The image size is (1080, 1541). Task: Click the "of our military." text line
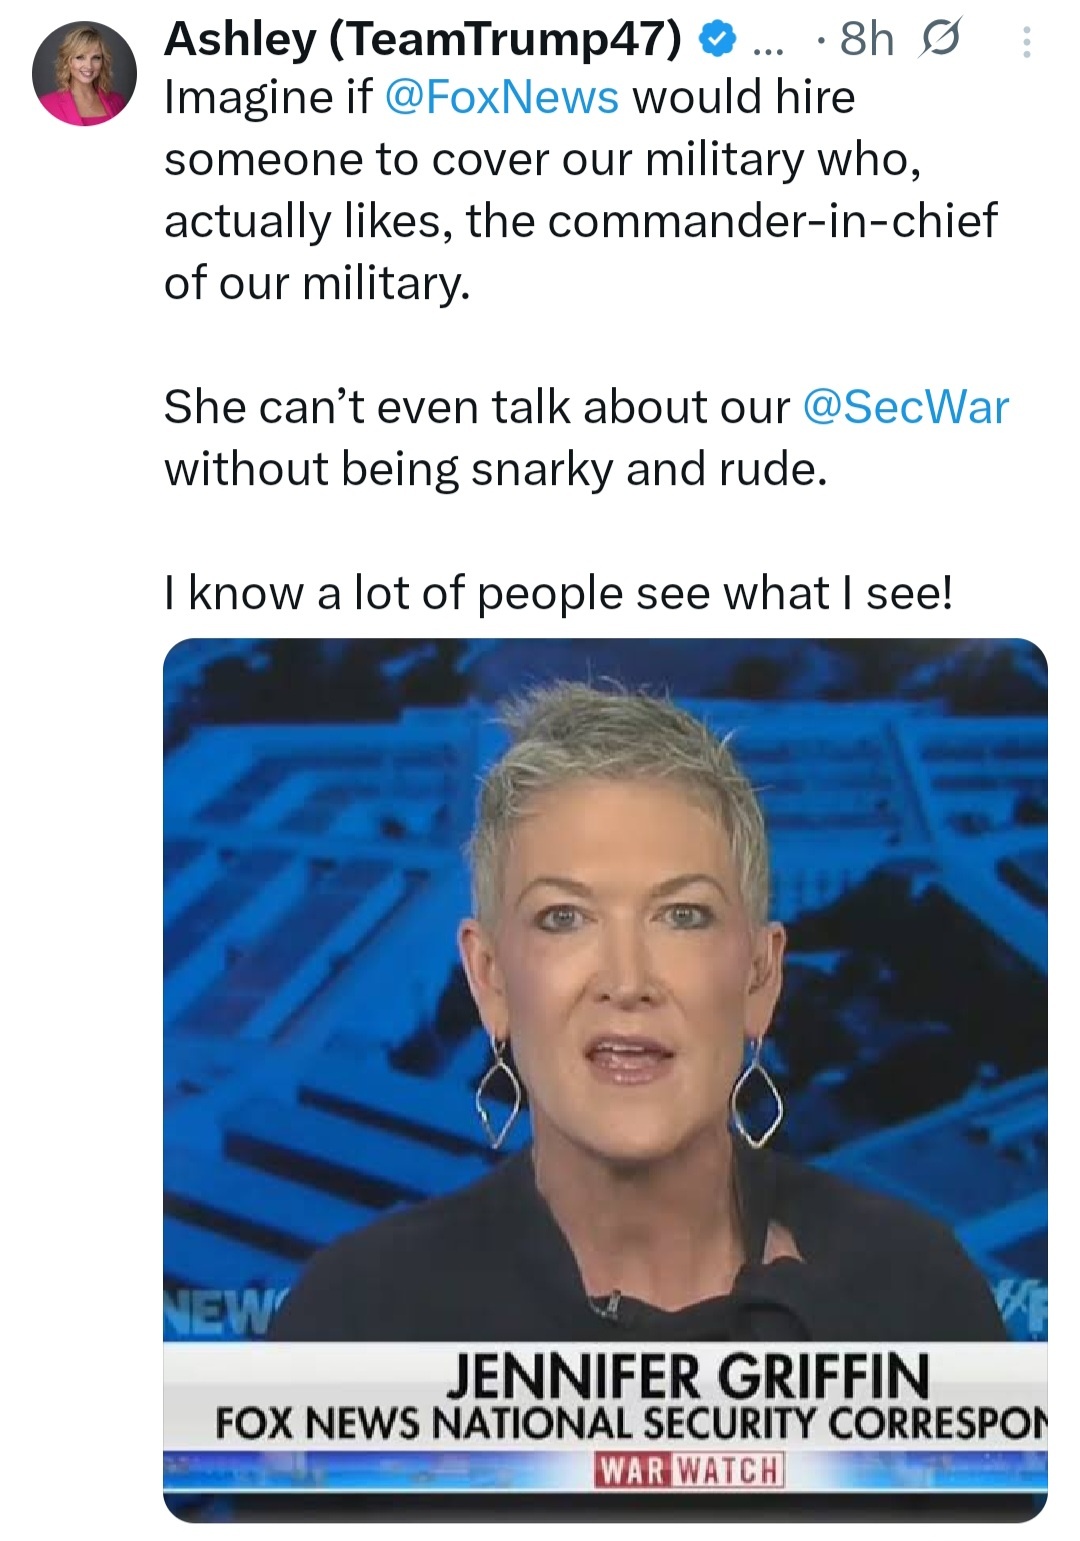tap(316, 283)
